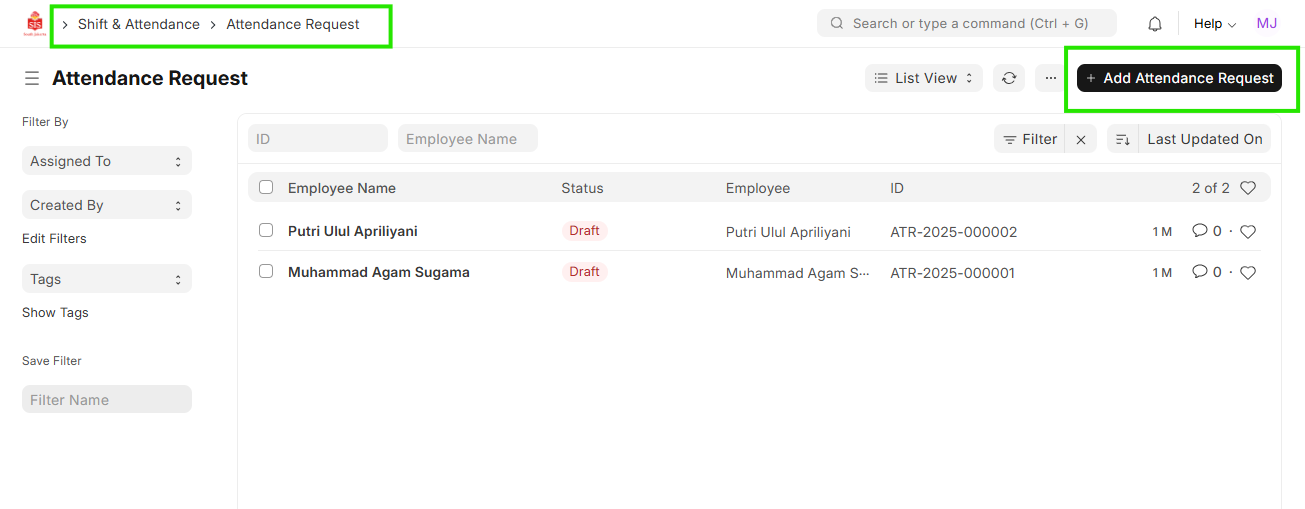Tick the Muhammad Agam Sugama row checkbox

266,271
